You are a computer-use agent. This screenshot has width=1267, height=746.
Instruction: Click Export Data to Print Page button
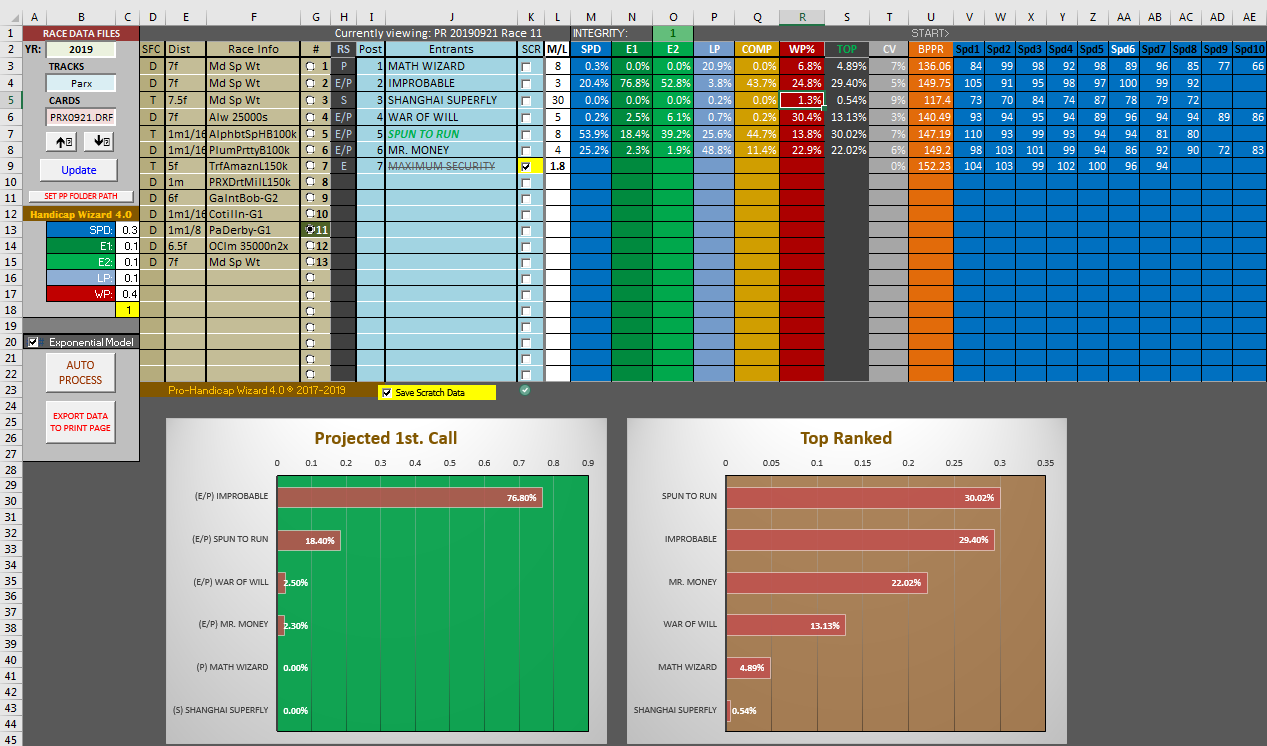[80, 421]
